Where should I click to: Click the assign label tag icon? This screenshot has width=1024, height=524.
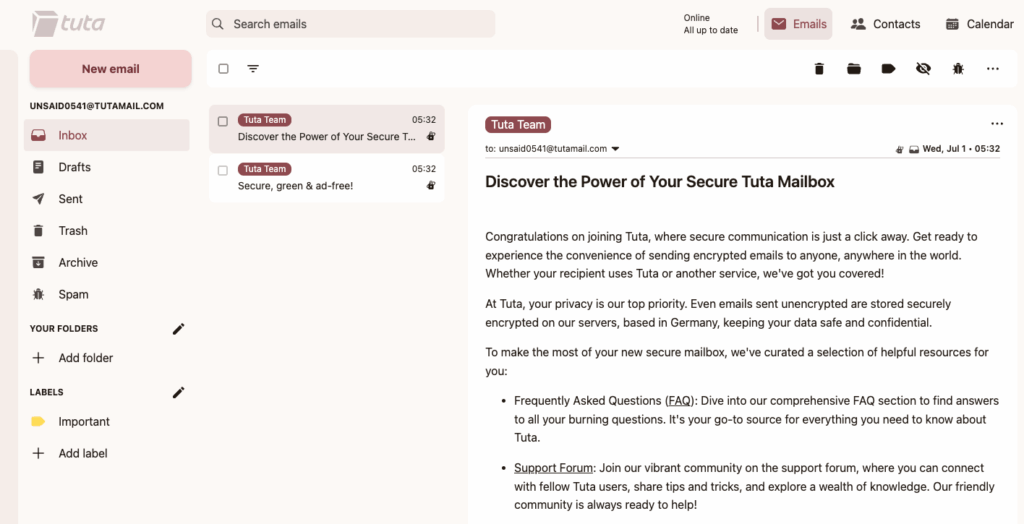coord(888,69)
